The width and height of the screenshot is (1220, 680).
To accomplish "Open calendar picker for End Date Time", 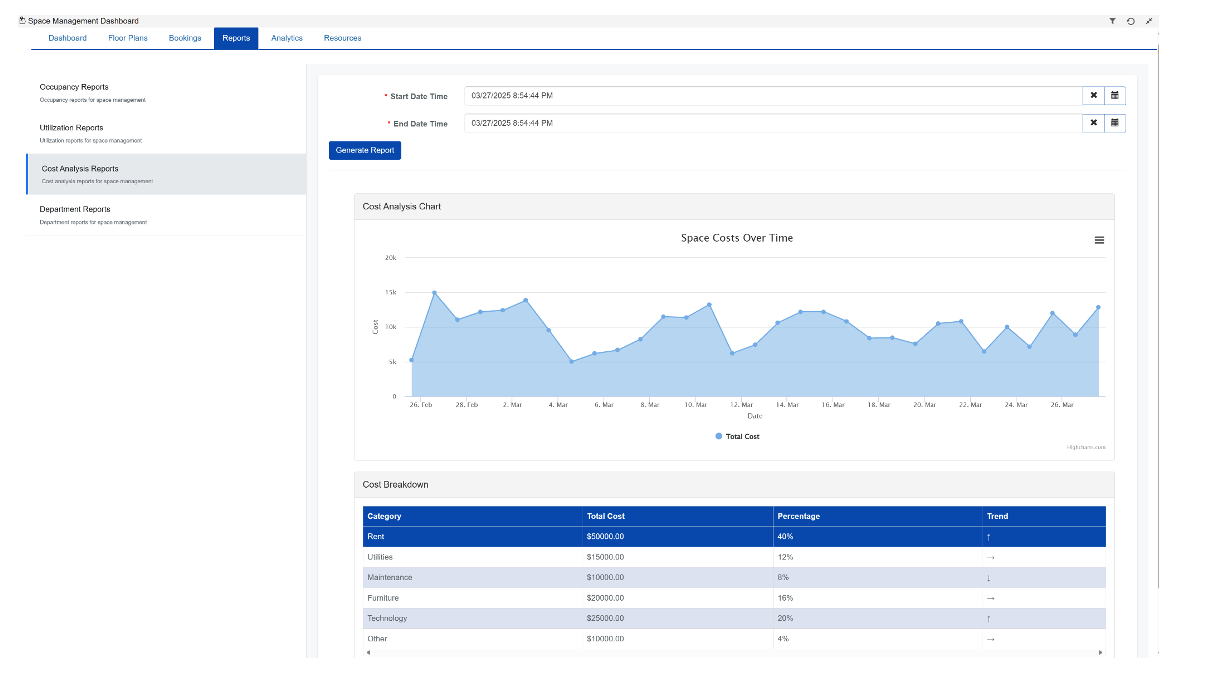I will point(1115,123).
